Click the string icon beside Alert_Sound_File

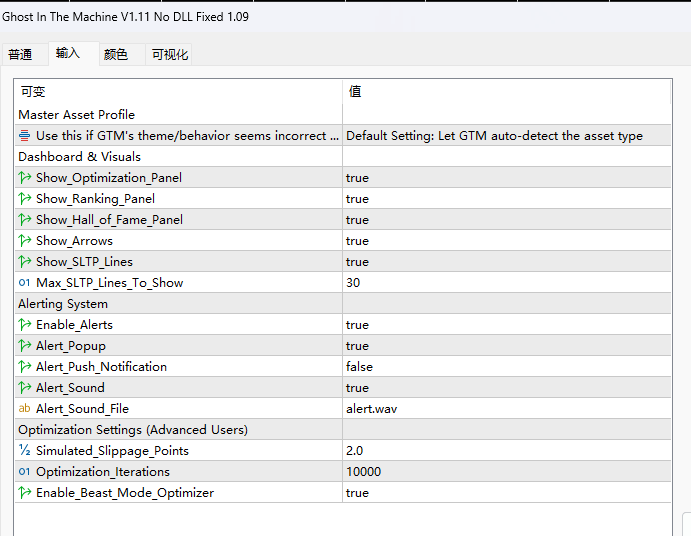tap(25, 409)
